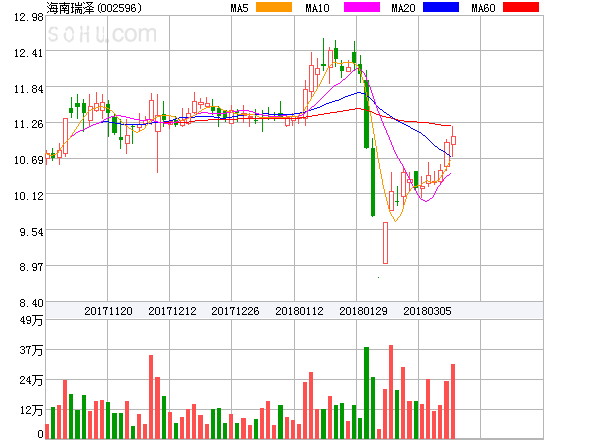Click the magenta MA10 legend swatch

[362, 7]
